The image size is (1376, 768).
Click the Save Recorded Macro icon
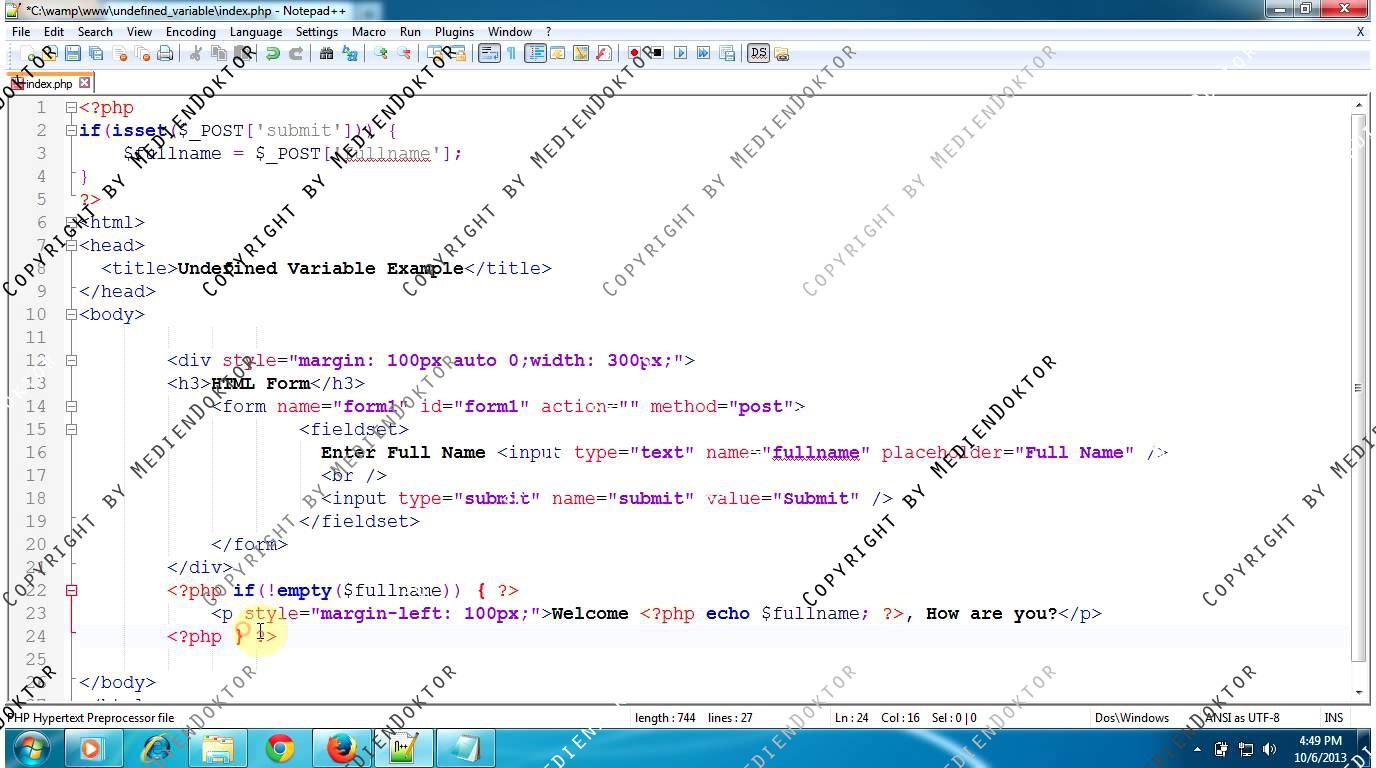click(727, 53)
